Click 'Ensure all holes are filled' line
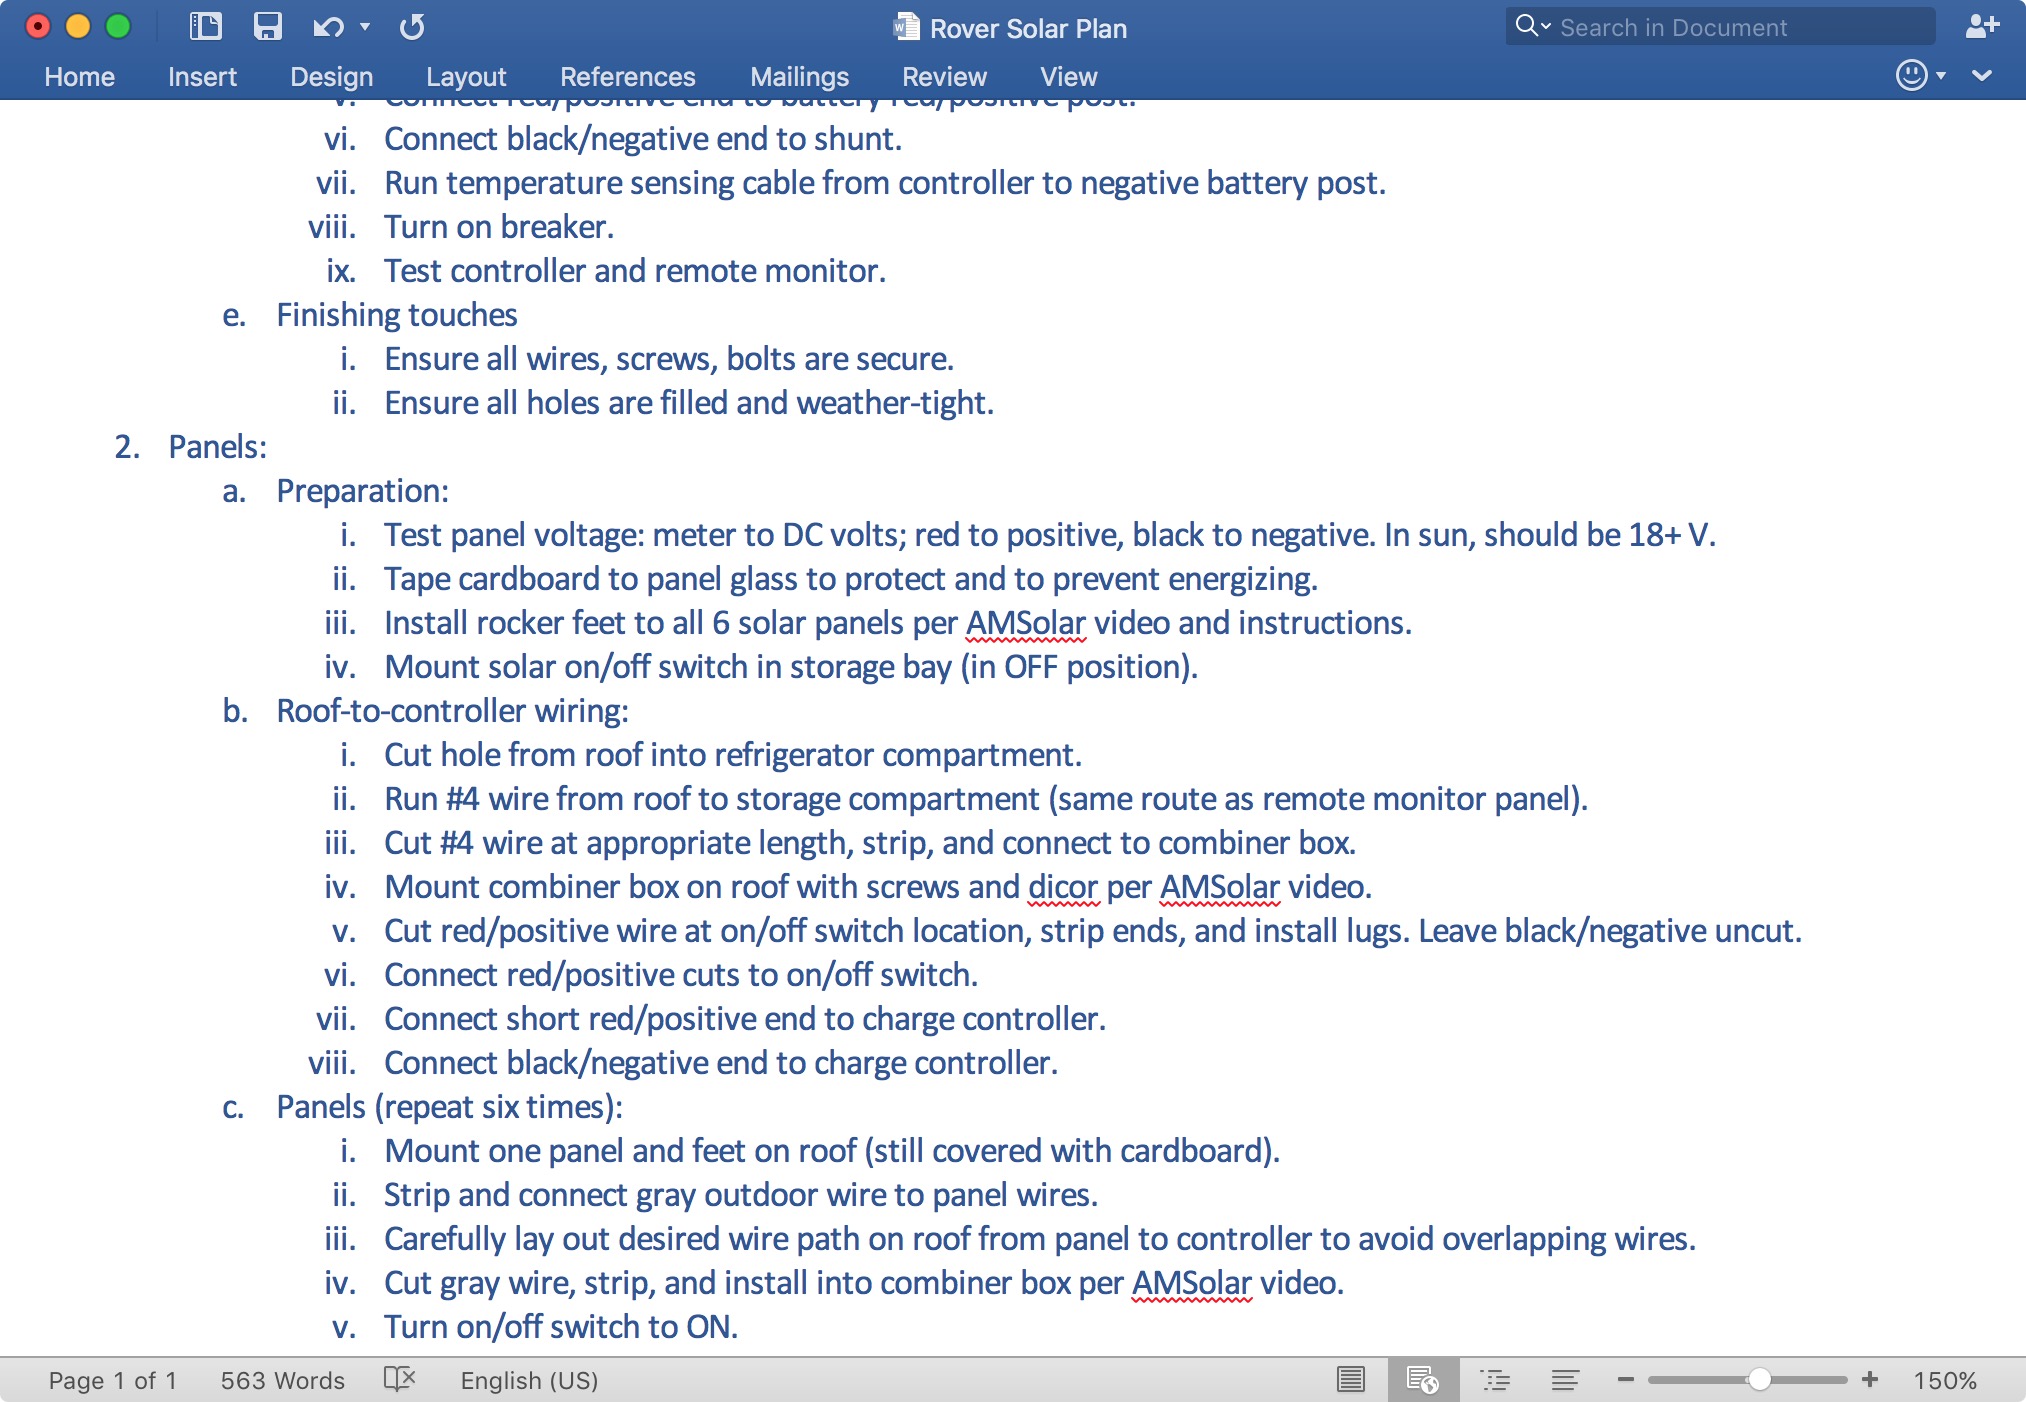 tap(689, 403)
